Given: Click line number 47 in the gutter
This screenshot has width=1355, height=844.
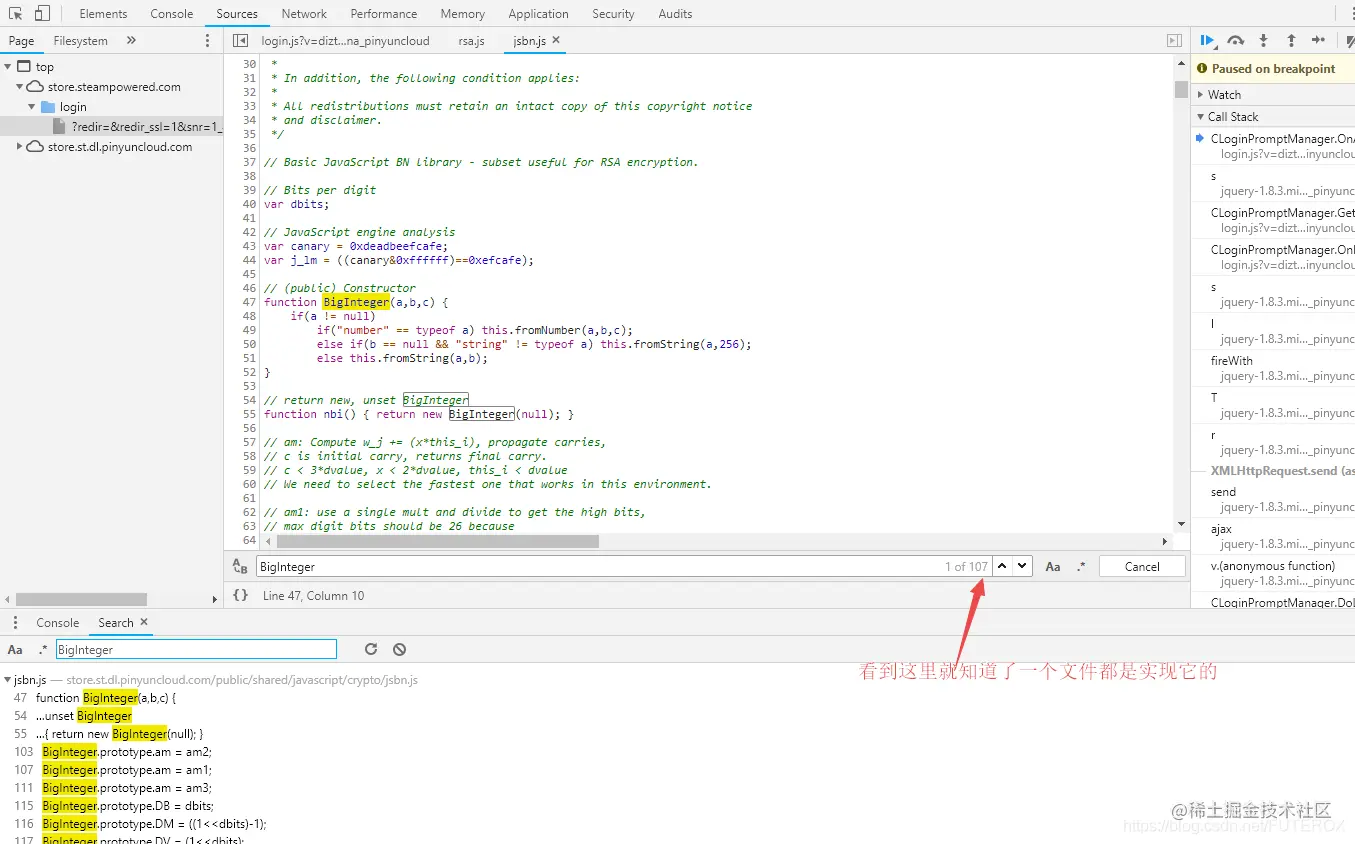Looking at the screenshot, I should 249,302.
